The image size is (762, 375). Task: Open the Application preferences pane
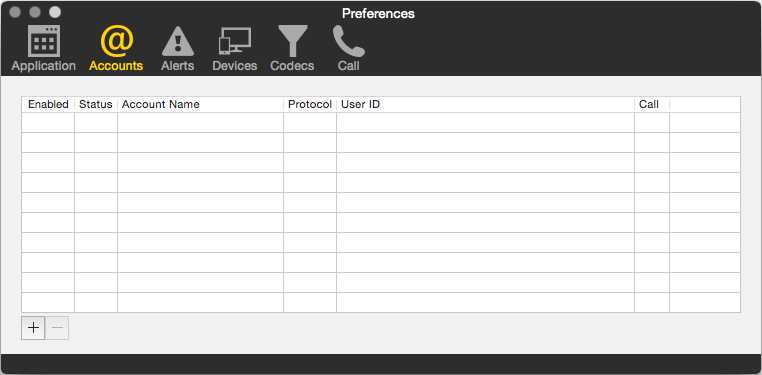(44, 48)
